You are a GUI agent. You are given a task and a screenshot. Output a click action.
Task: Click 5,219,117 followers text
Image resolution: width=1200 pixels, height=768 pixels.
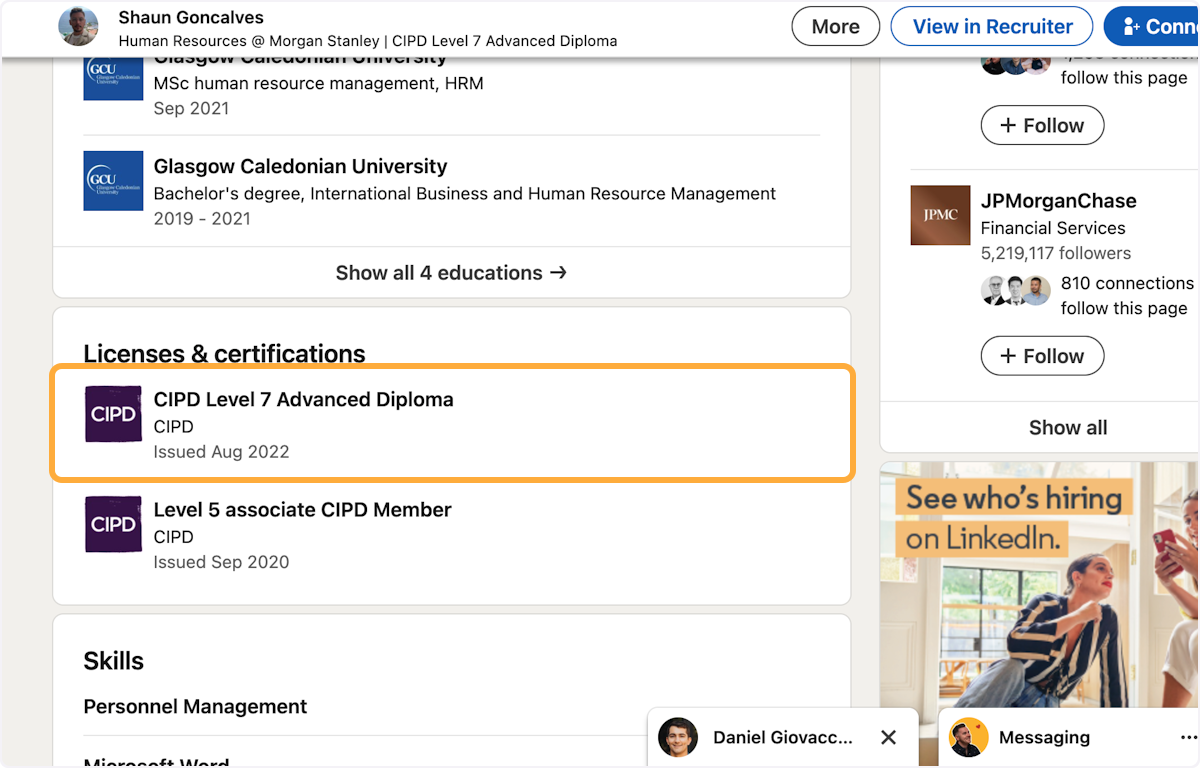click(x=1056, y=253)
